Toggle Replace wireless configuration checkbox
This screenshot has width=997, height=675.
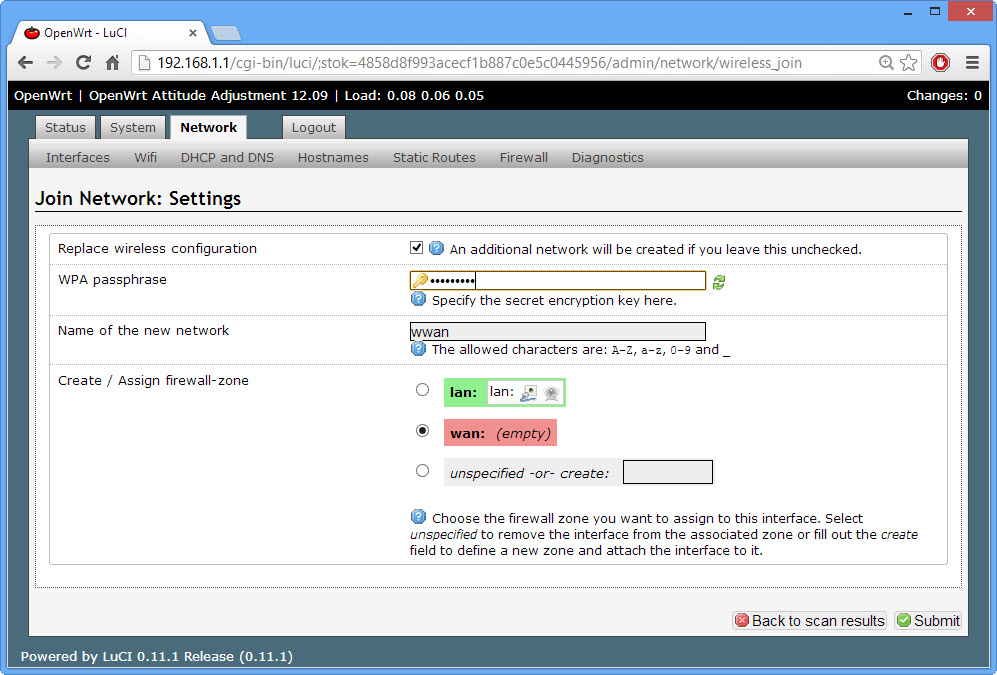416,247
